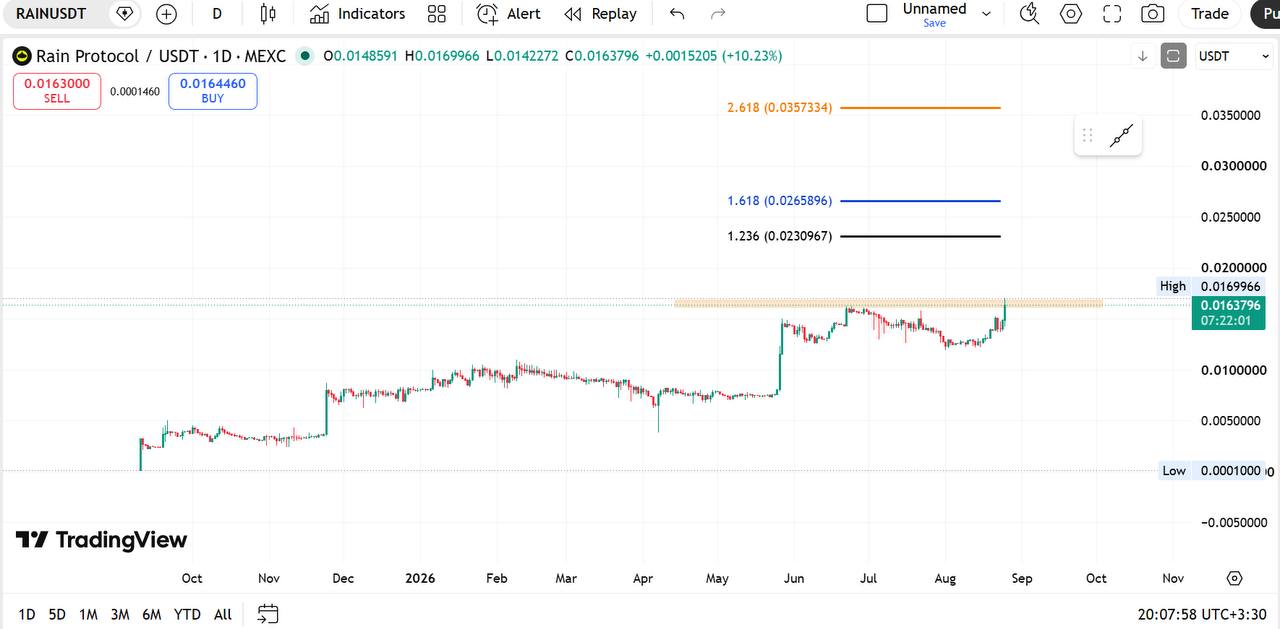The height and width of the screenshot is (629, 1280).
Task: Click the diamond icon beside RAINUSDT
Action: tap(124, 14)
